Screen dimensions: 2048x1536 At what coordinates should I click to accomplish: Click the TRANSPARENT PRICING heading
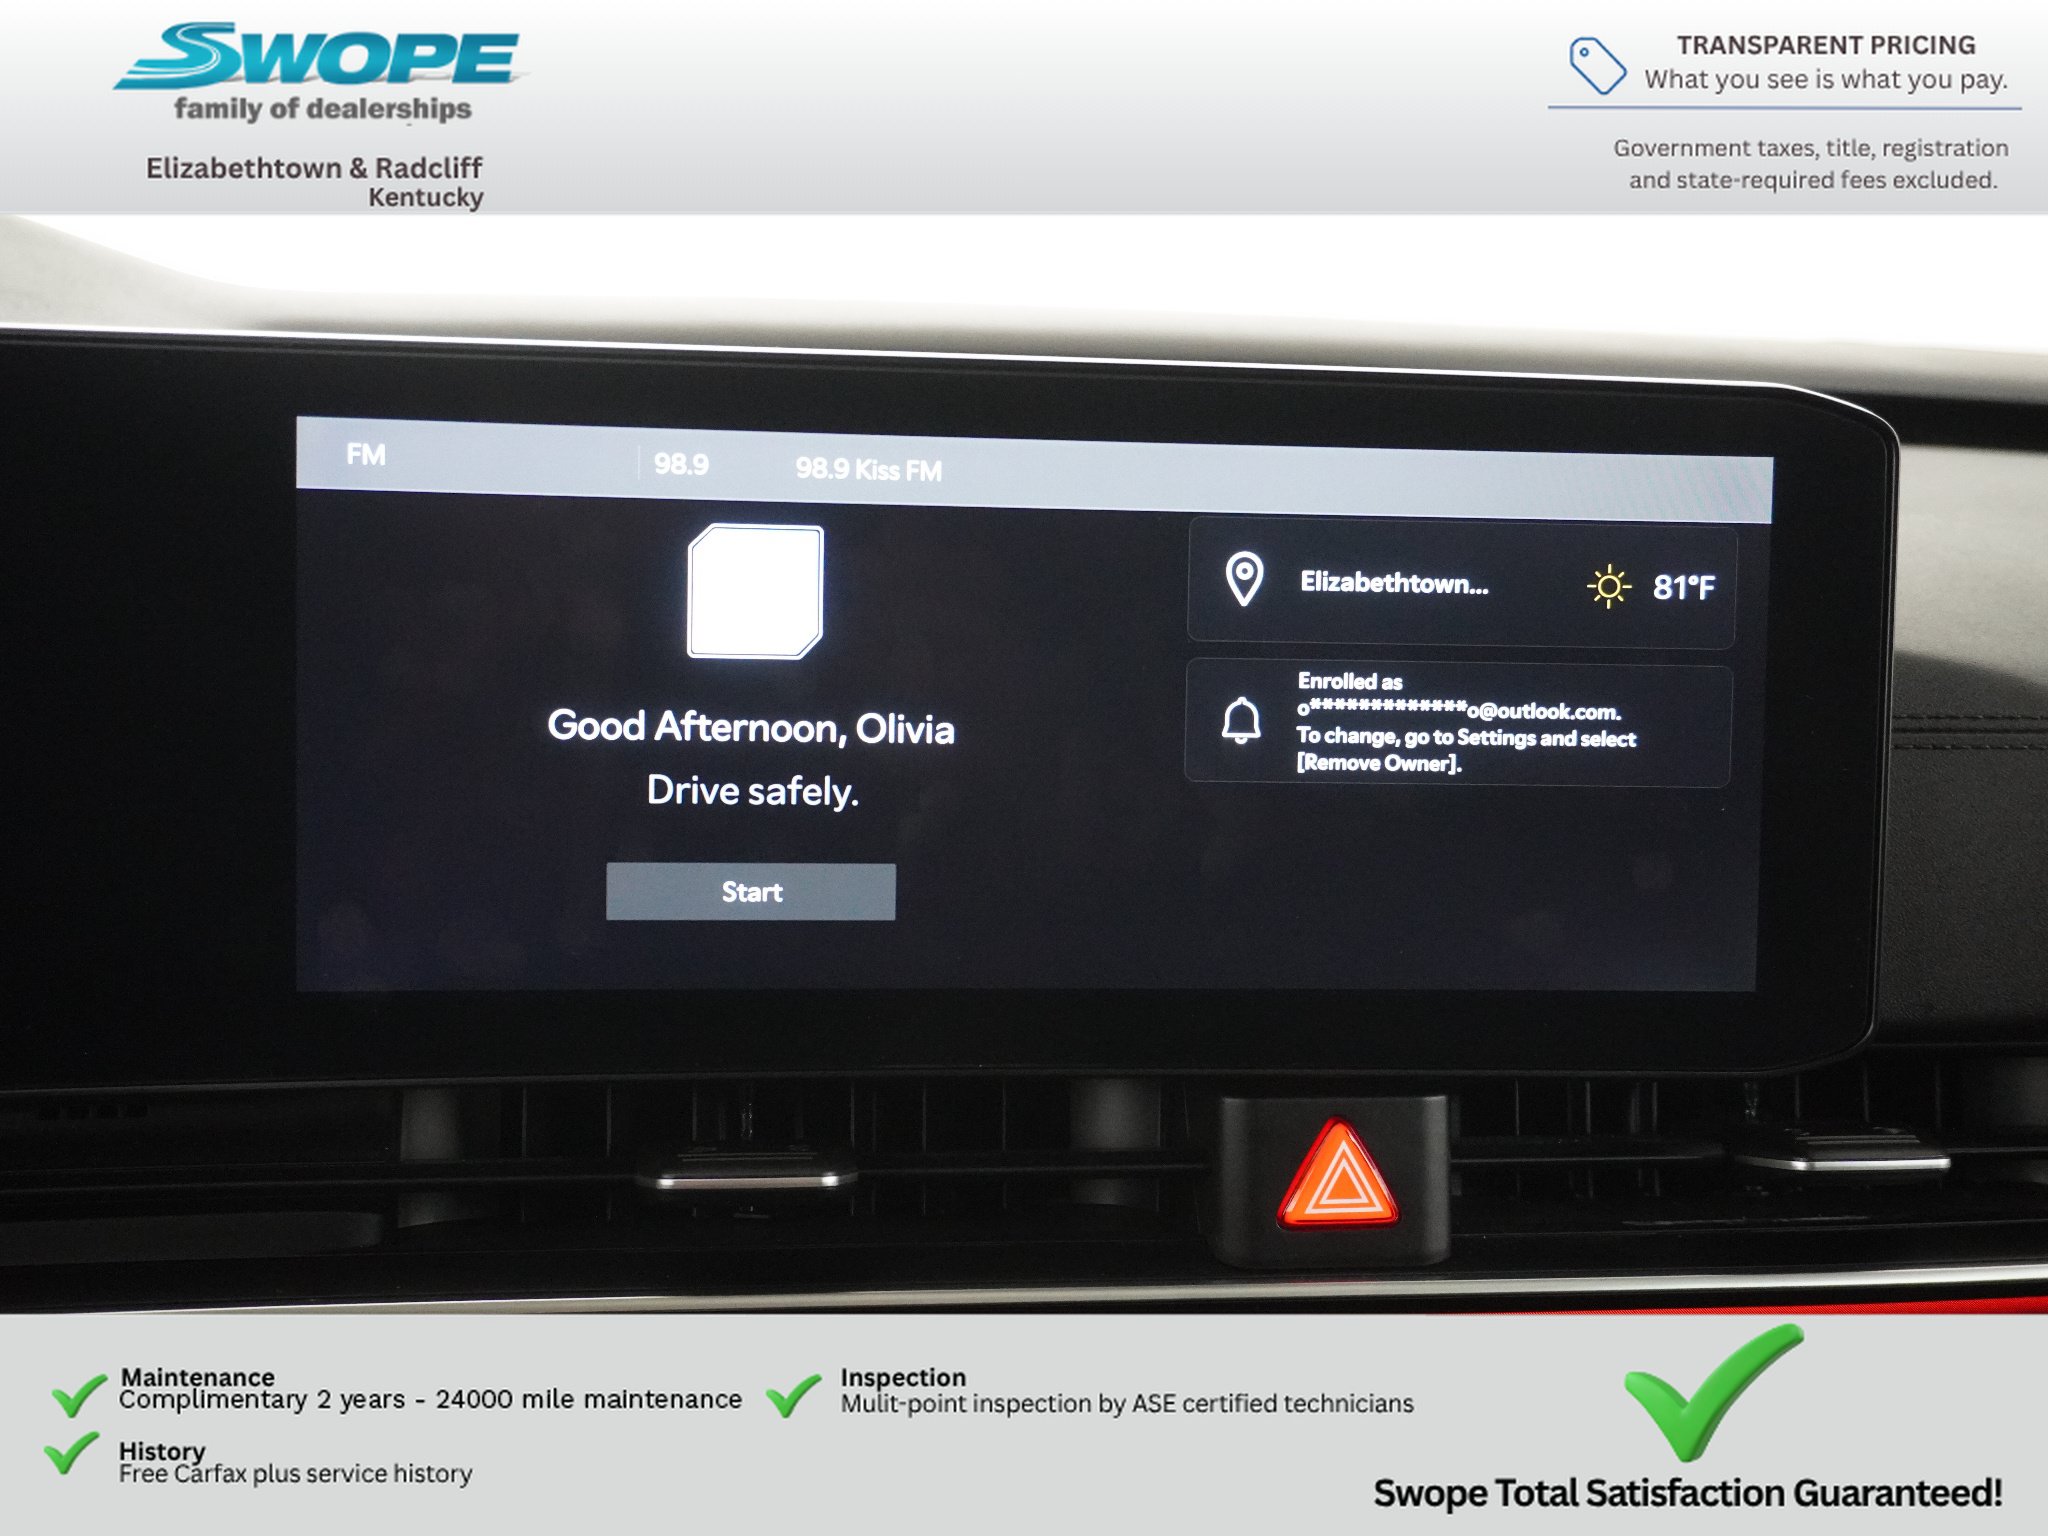(1826, 46)
